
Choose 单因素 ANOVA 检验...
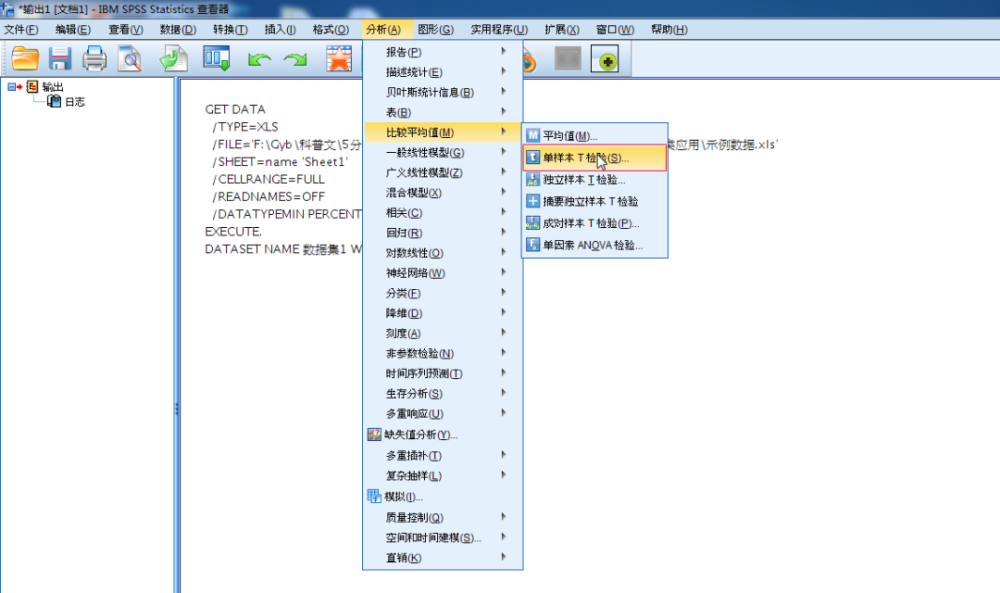pos(594,245)
